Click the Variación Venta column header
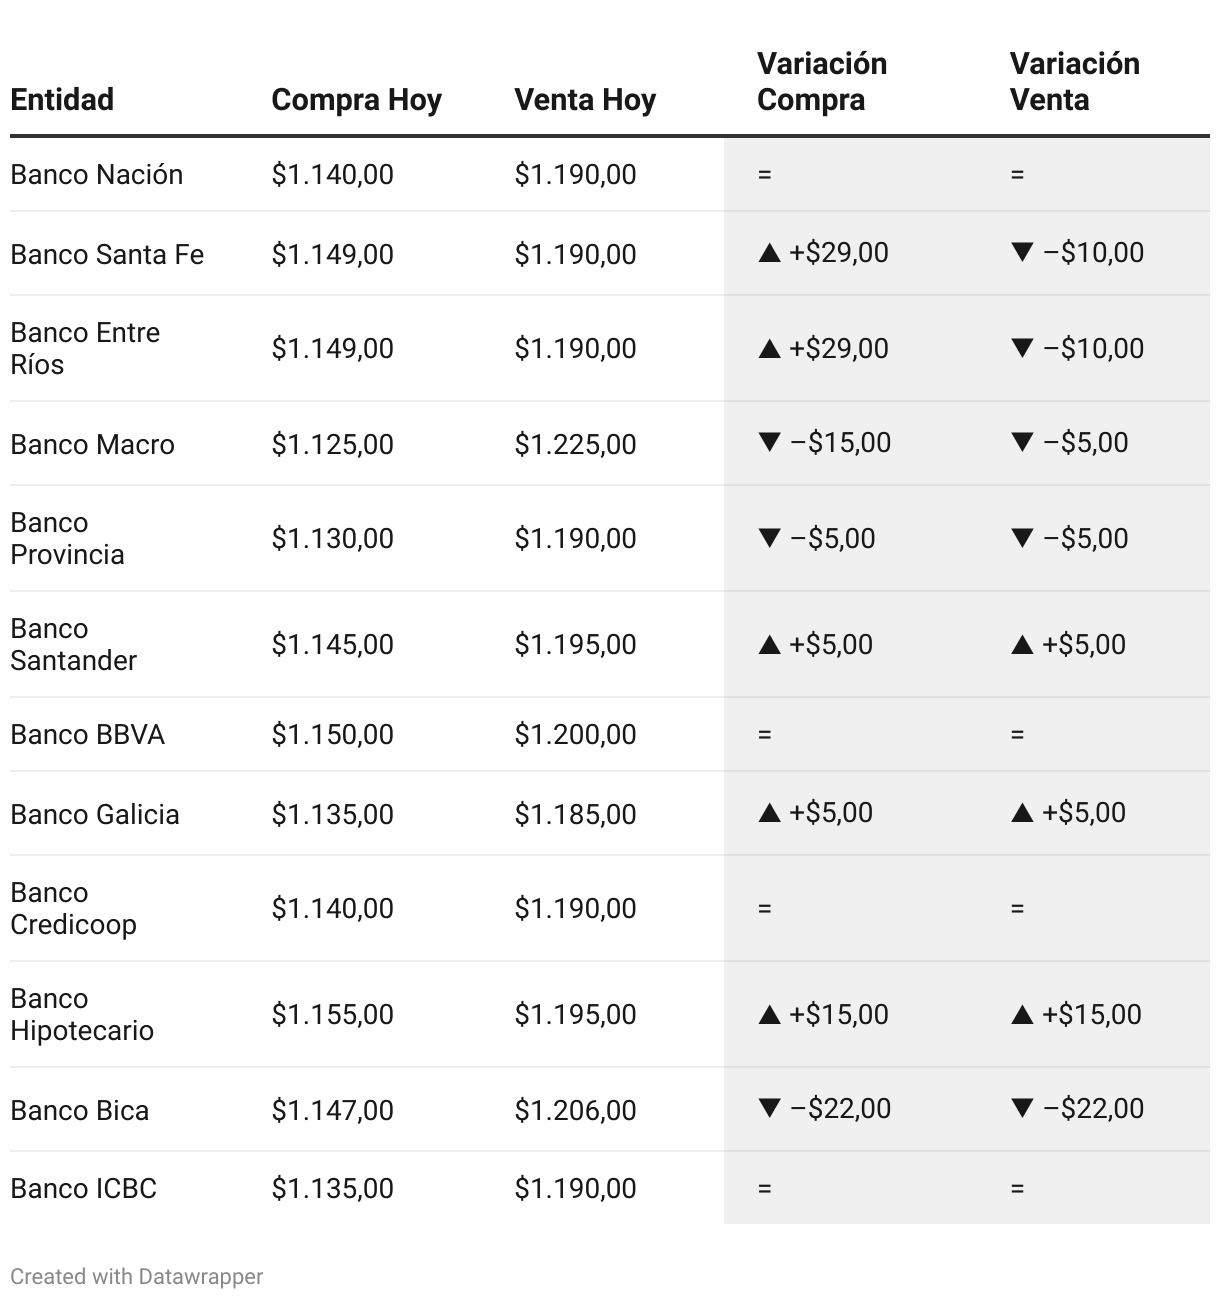 point(1074,82)
